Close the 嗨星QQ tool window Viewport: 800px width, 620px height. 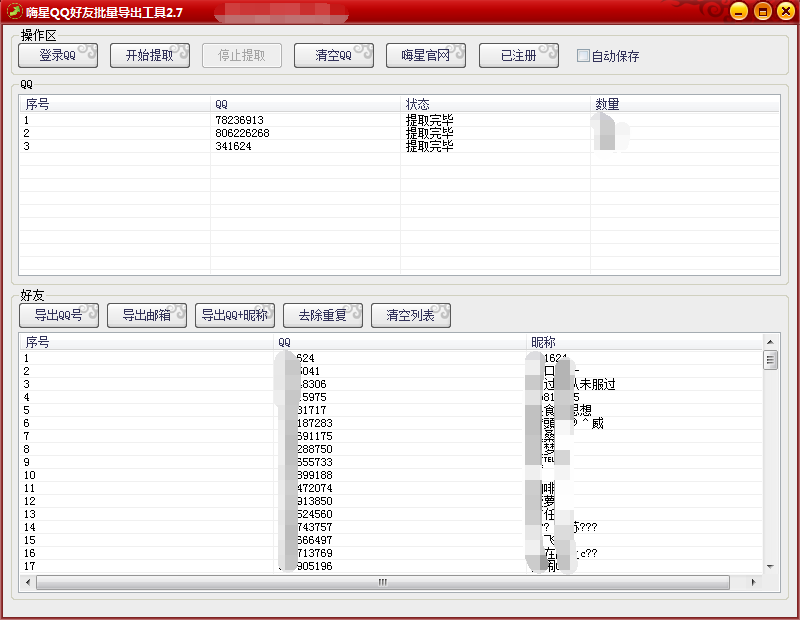pos(786,11)
